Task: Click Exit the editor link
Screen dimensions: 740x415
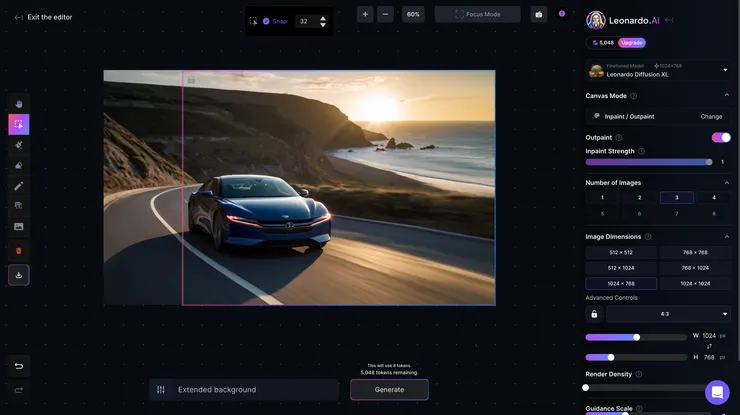Action: (x=43, y=17)
